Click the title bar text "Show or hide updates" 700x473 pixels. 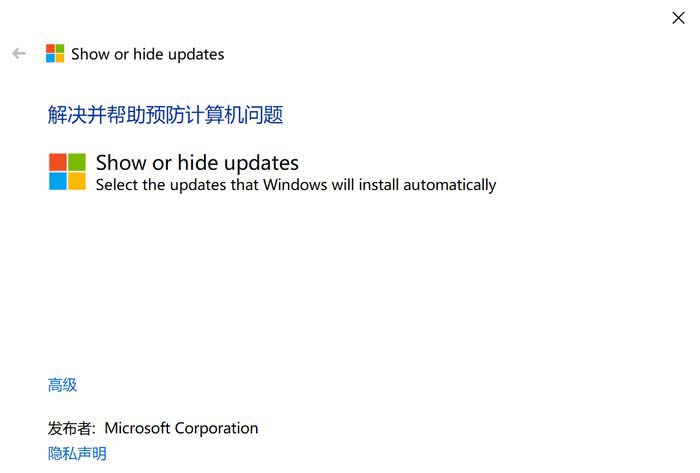148,54
